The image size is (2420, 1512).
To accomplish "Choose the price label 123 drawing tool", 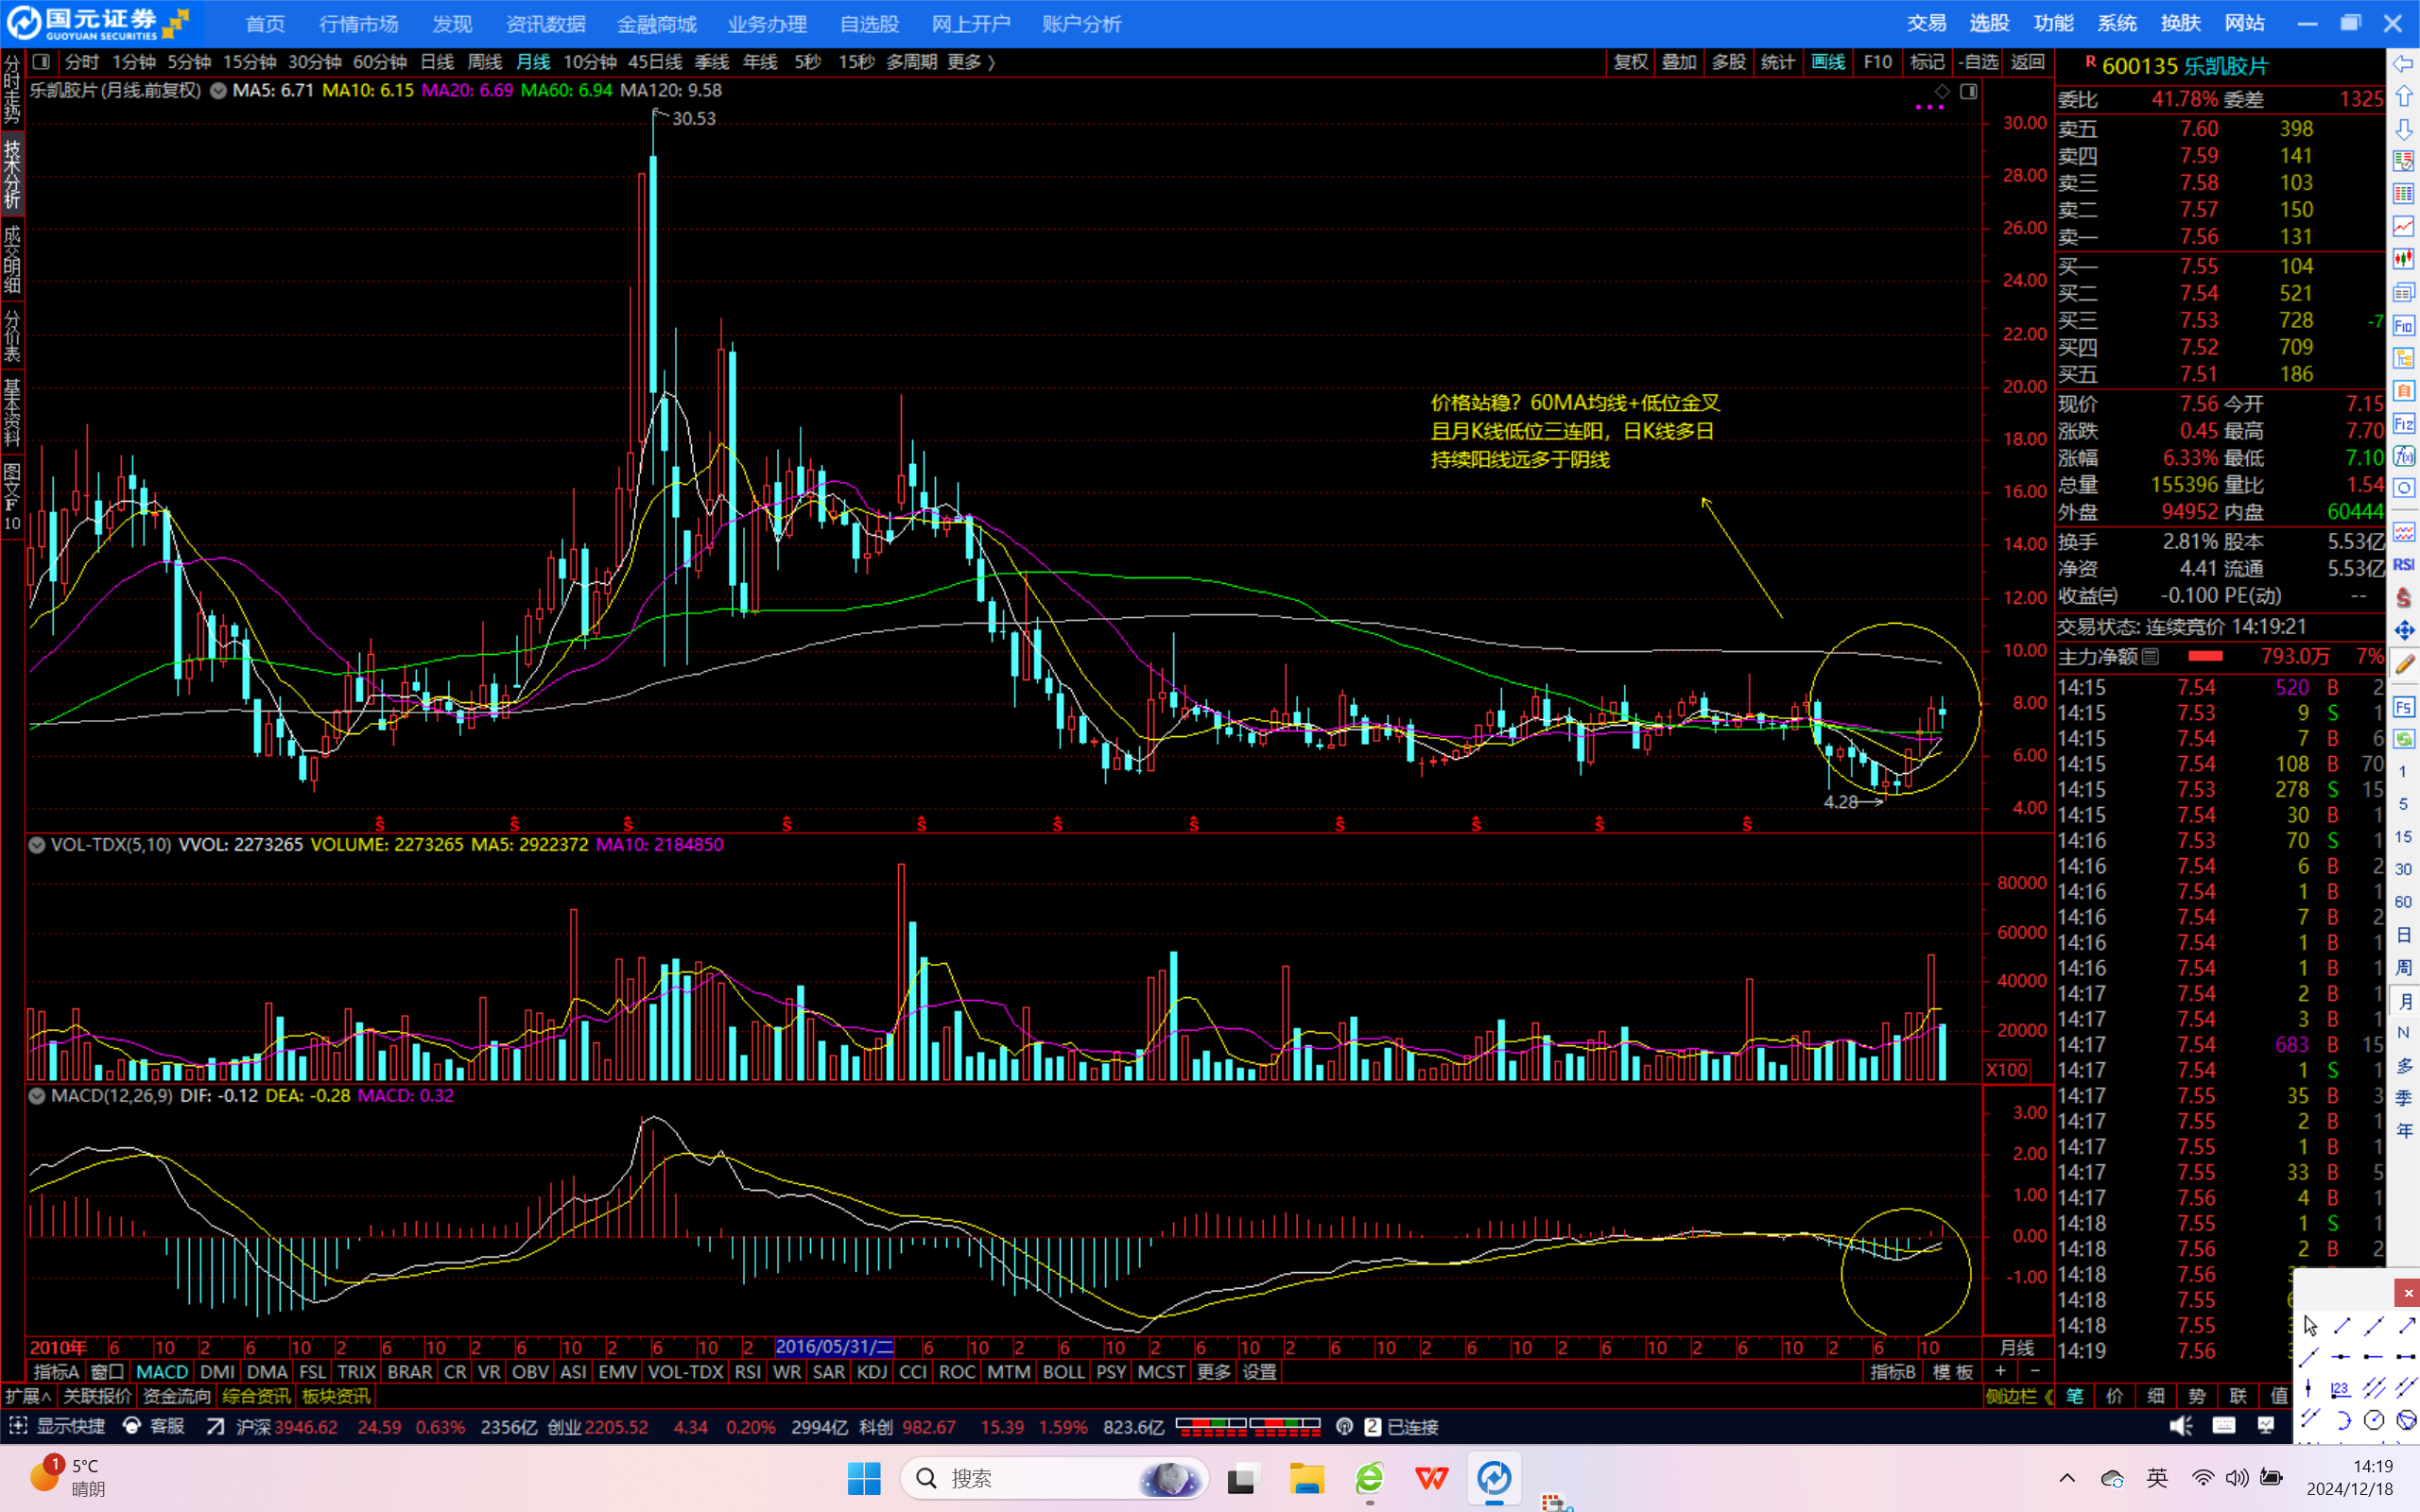I will tap(2341, 1390).
